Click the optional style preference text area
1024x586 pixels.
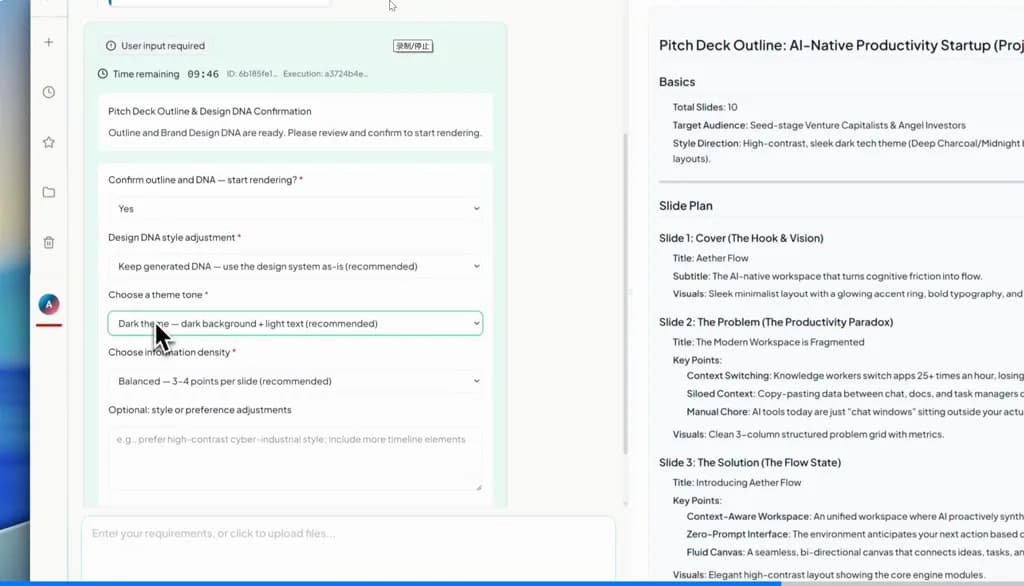295,459
